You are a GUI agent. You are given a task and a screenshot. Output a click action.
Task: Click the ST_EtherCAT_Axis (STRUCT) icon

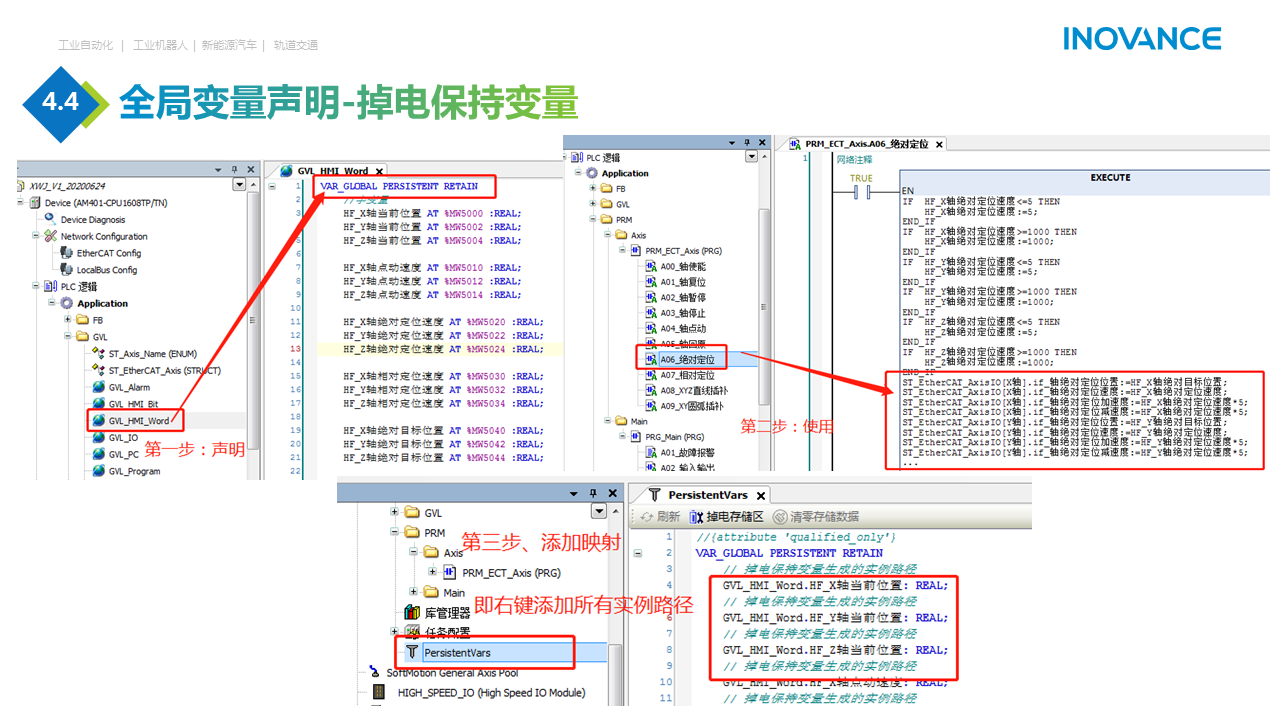pos(98,371)
